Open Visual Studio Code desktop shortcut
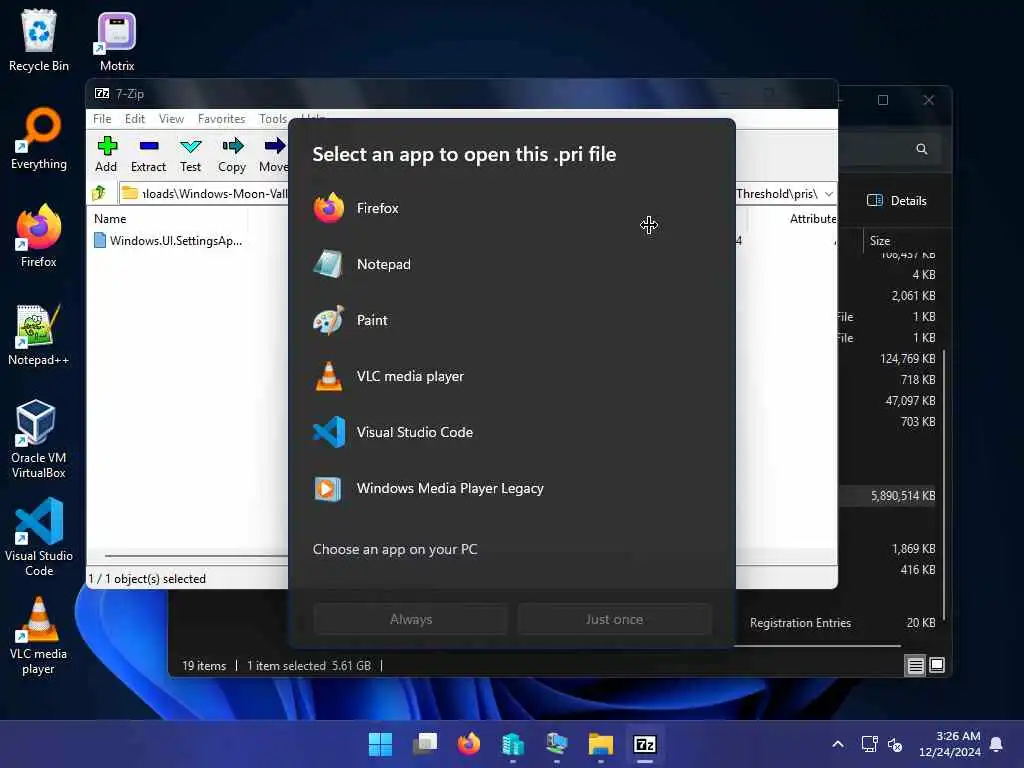The image size is (1024, 768). pyautogui.click(x=39, y=537)
